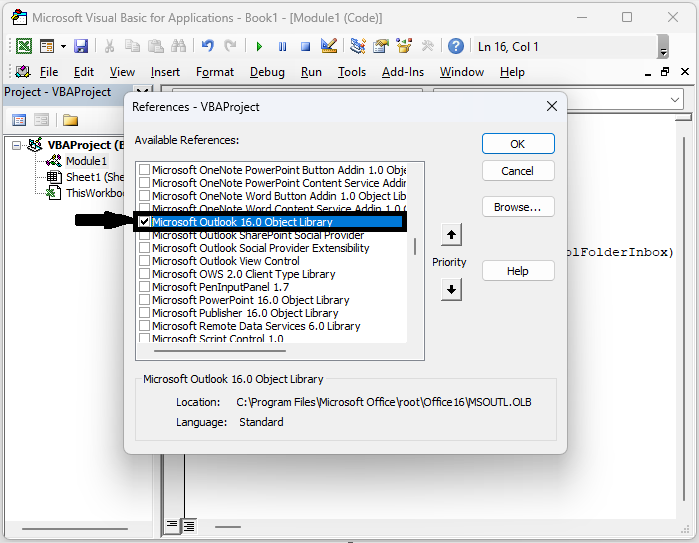Click the Reset stop icon
The width and height of the screenshot is (699, 543).
(305, 46)
